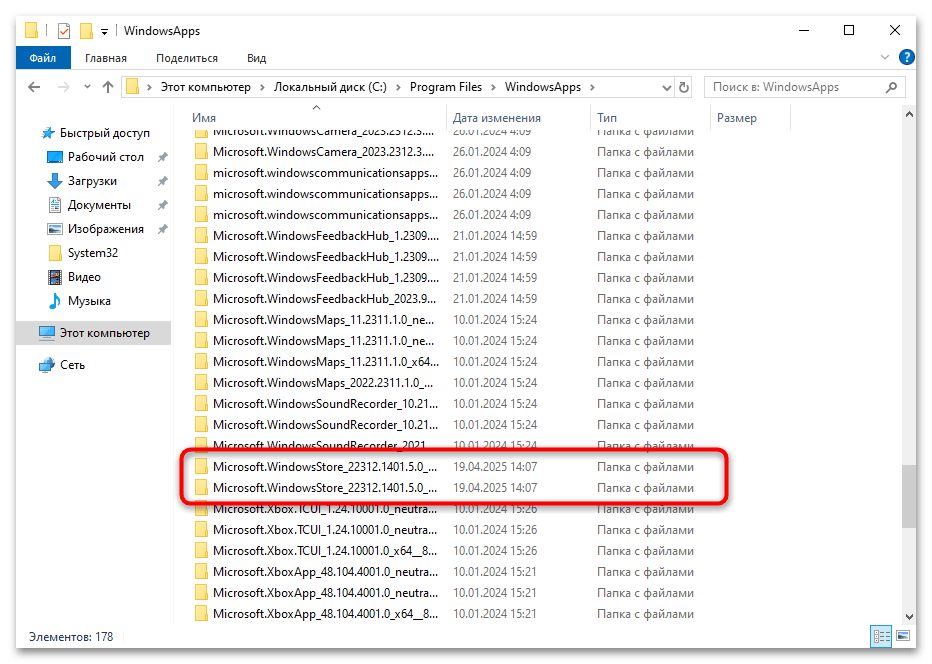Open System32 folder in sidebar
The width and height of the screenshot is (932, 664).
pos(83,253)
